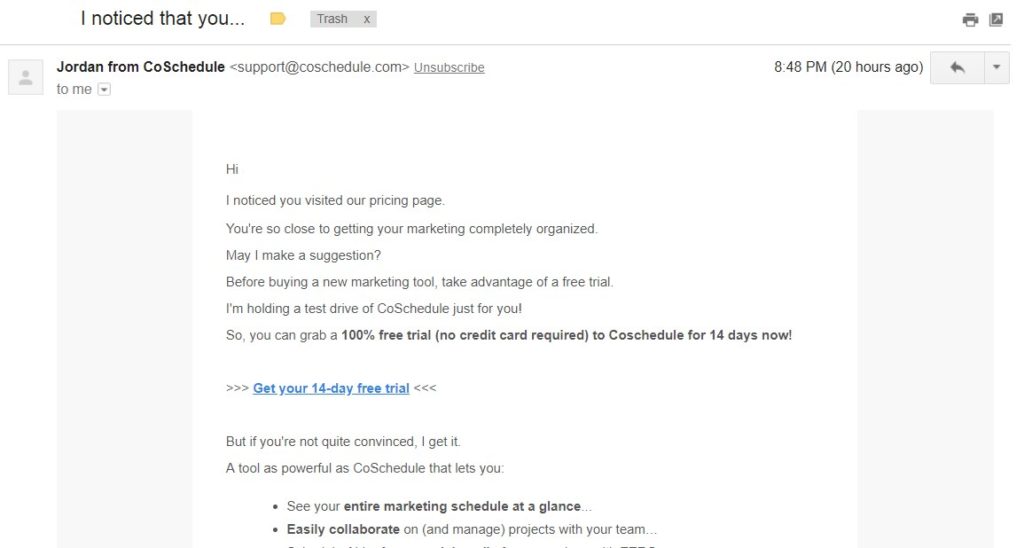Click the 8:48 PM timestamp
This screenshot has height=548, width=1024.
pyautogui.click(x=848, y=67)
